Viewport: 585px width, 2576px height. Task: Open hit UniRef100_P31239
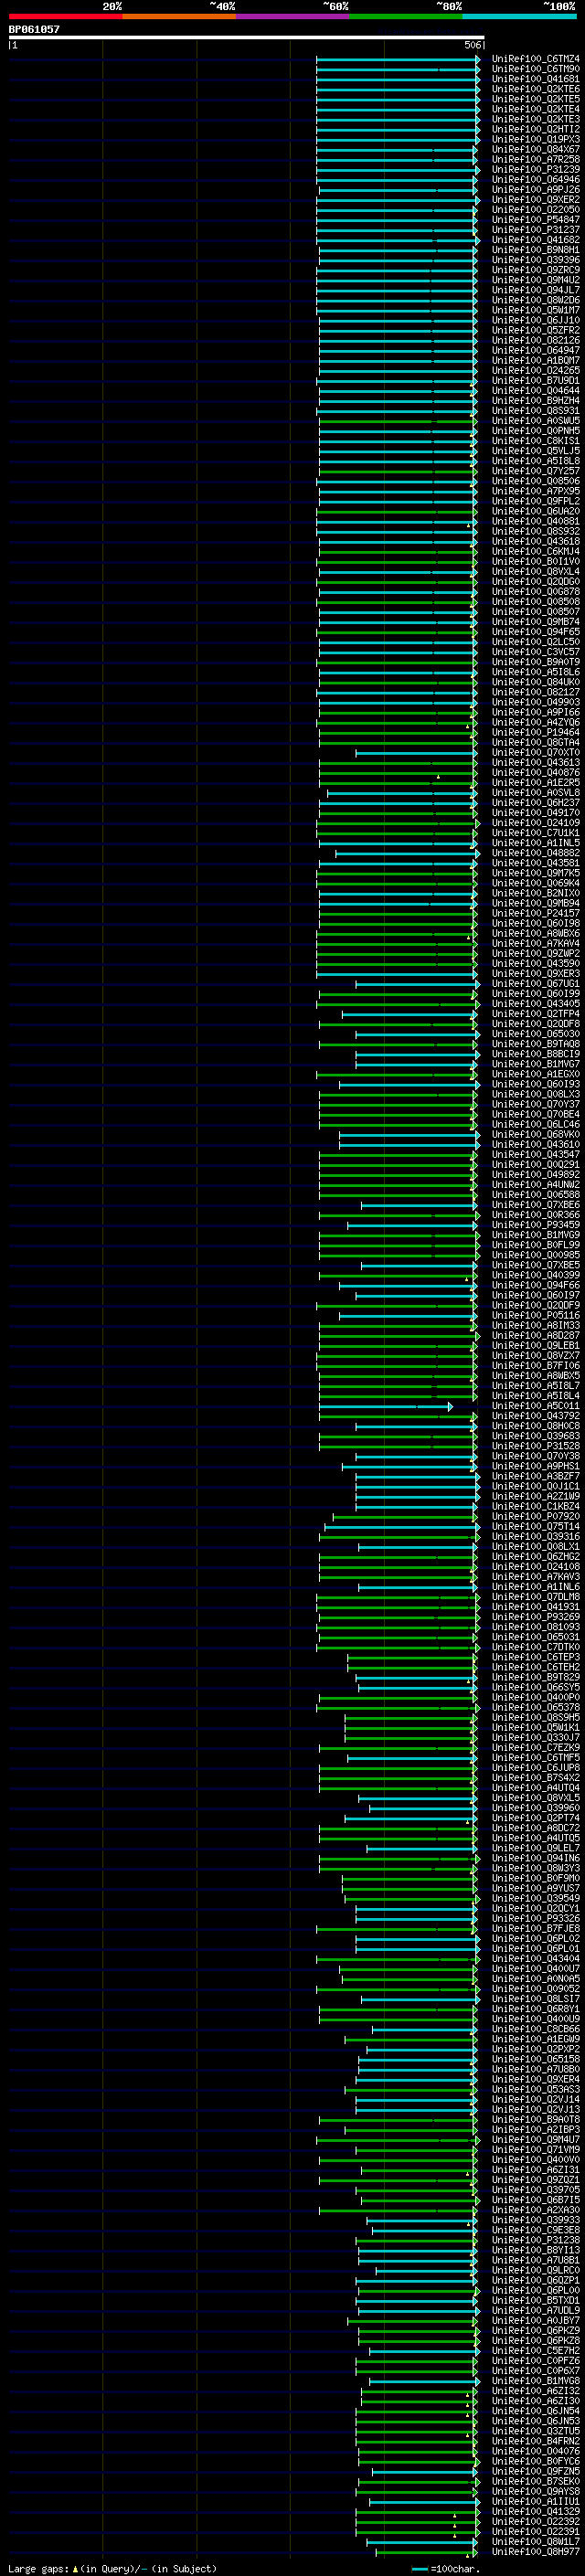coord(535,170)
